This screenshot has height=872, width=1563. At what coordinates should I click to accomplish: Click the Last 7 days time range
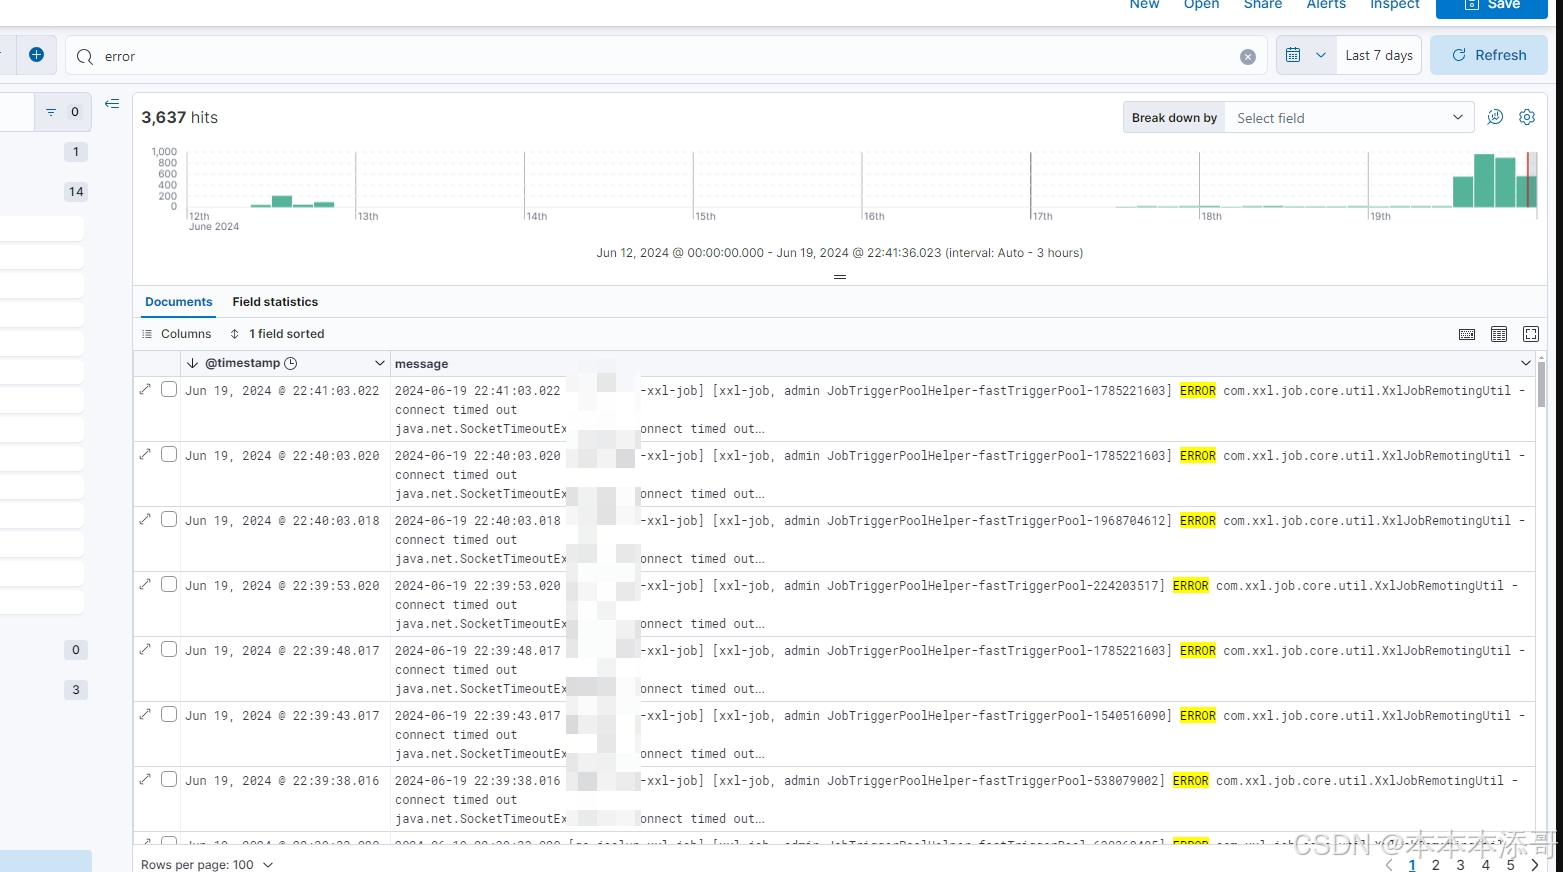1379,55
